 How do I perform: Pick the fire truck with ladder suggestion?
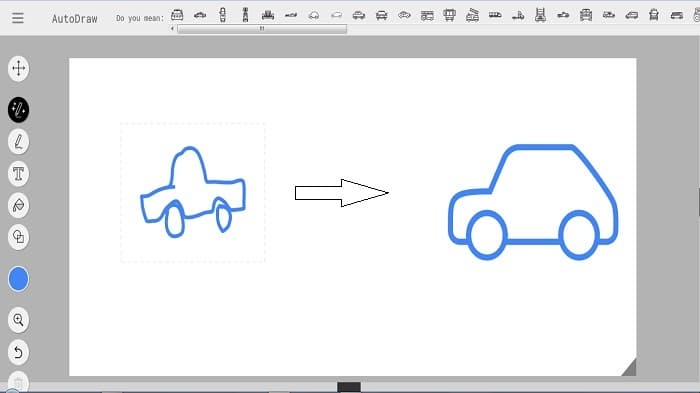472,16
